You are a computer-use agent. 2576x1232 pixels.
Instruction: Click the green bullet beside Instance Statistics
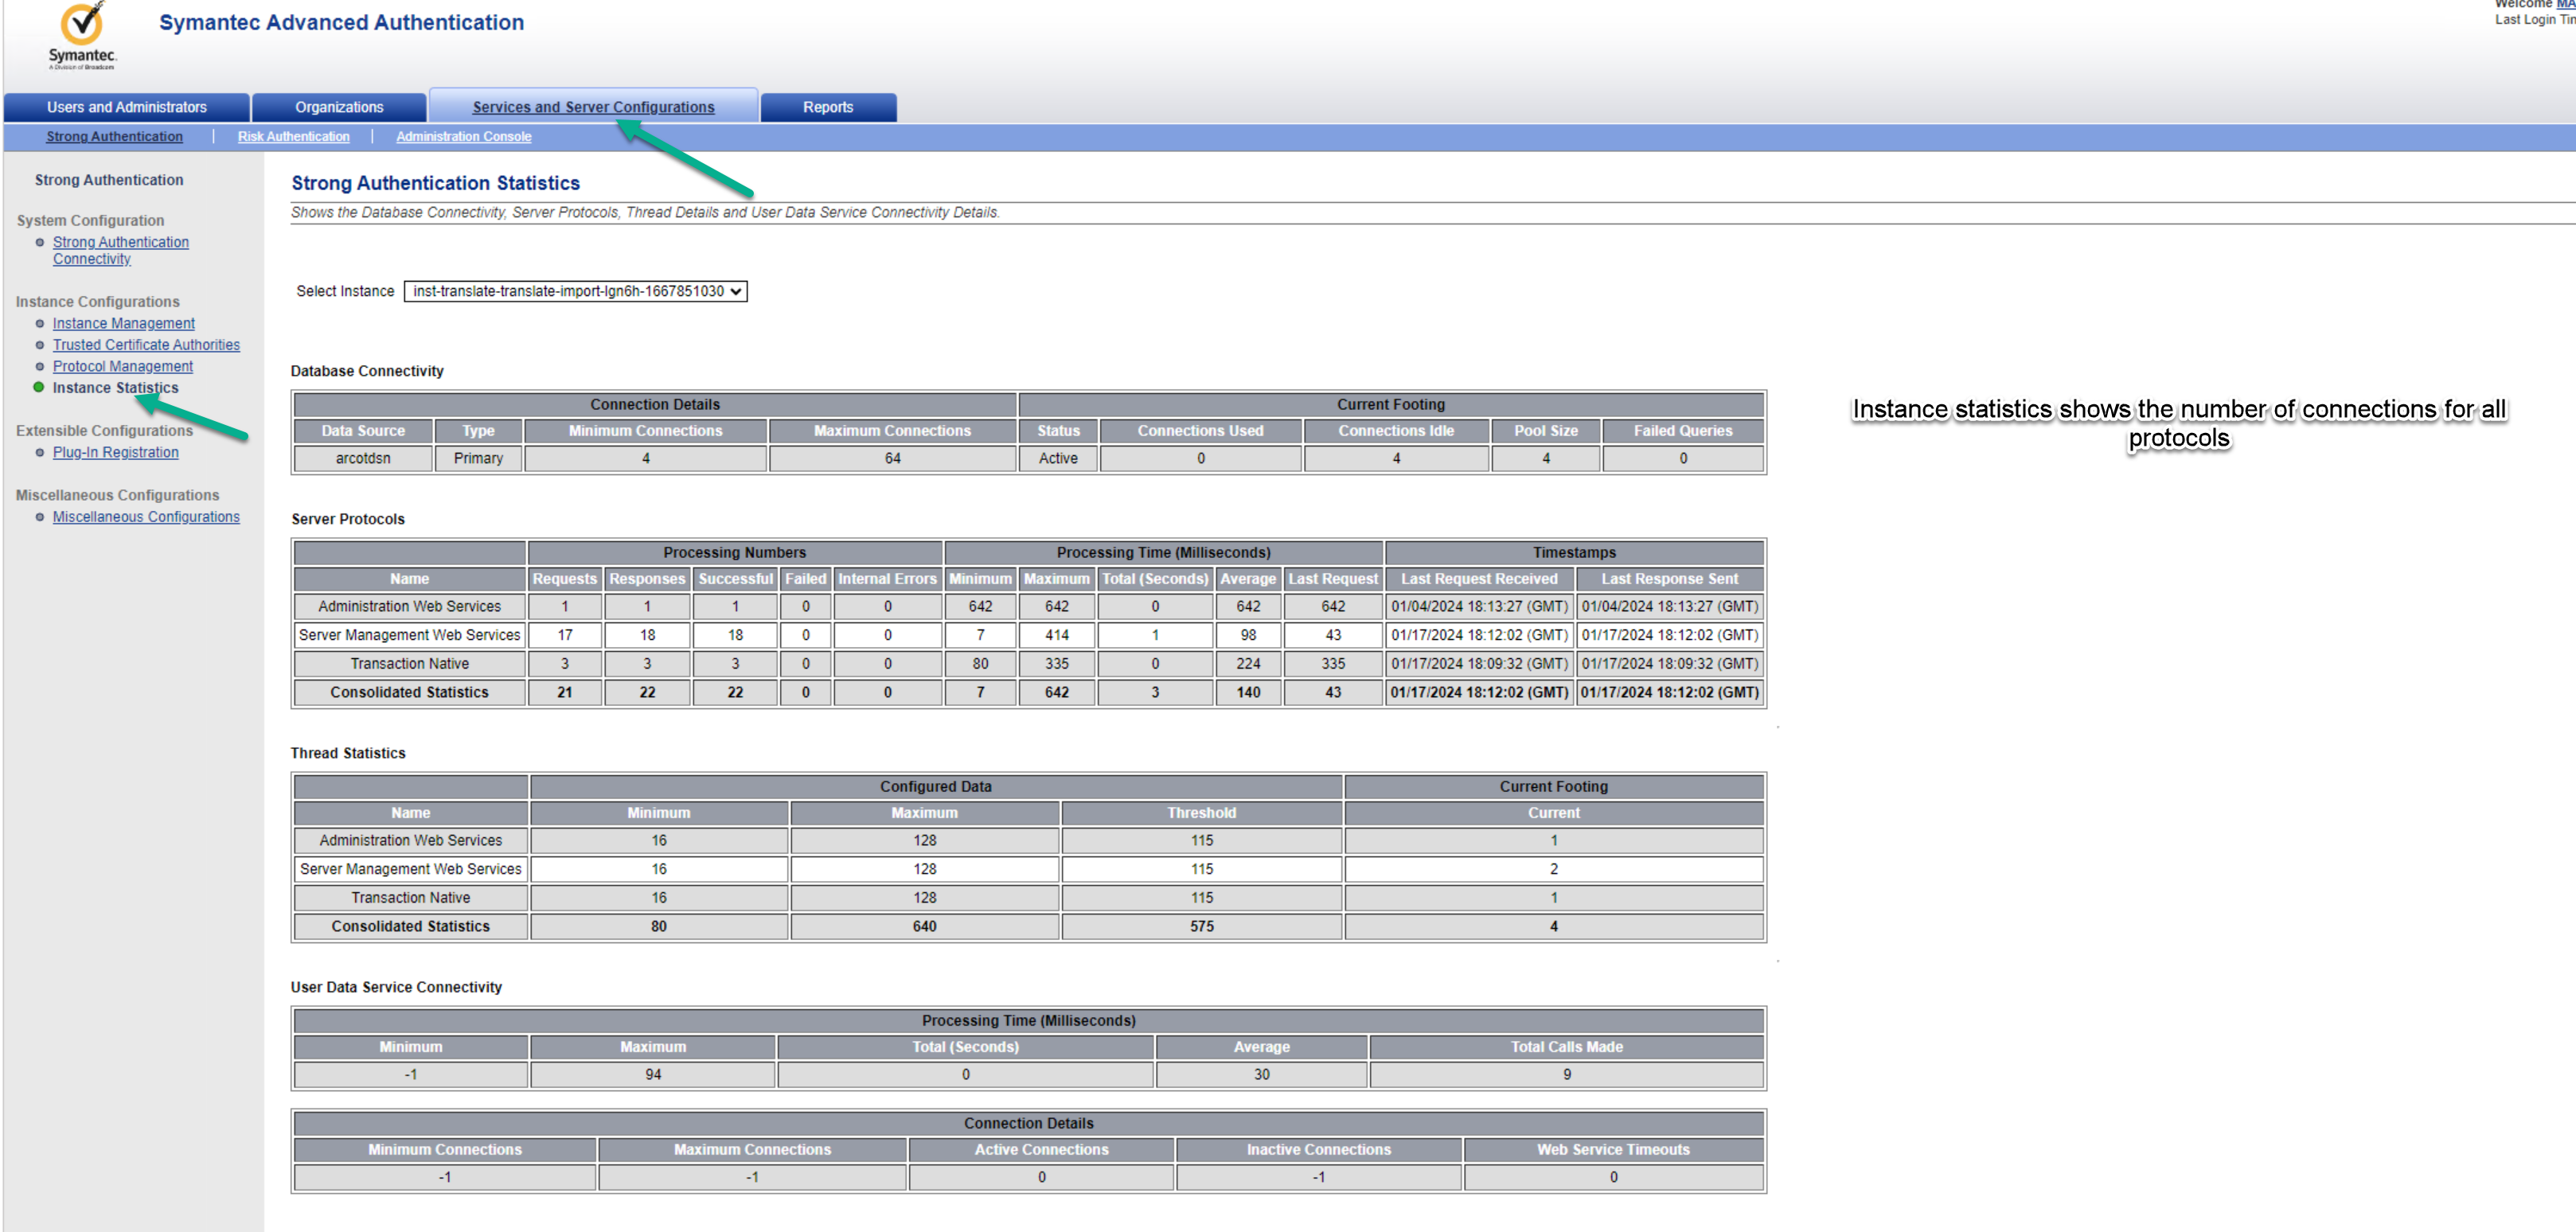click(39, 387)
